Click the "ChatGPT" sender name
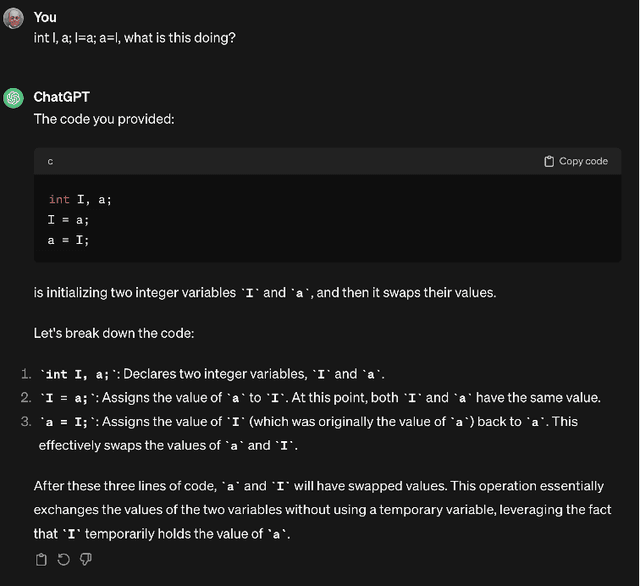Viewport: 640px width, 586px height. click(62, 97)
